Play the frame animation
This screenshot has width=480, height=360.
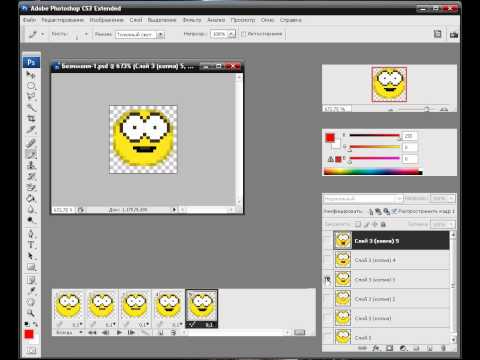coord(119,332)
